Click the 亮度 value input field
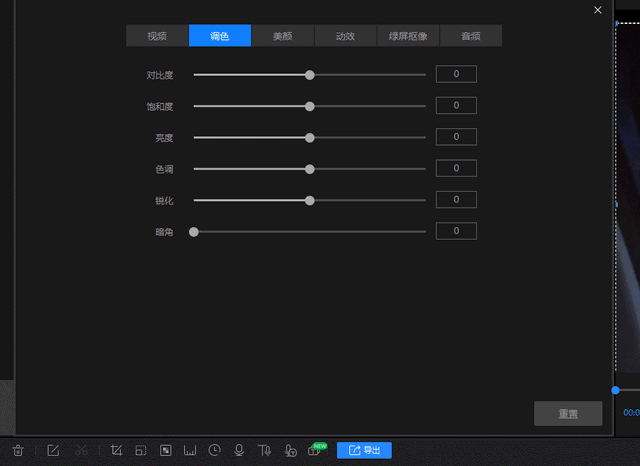This screenshot has height=466, width=640. tap(456, 137)
